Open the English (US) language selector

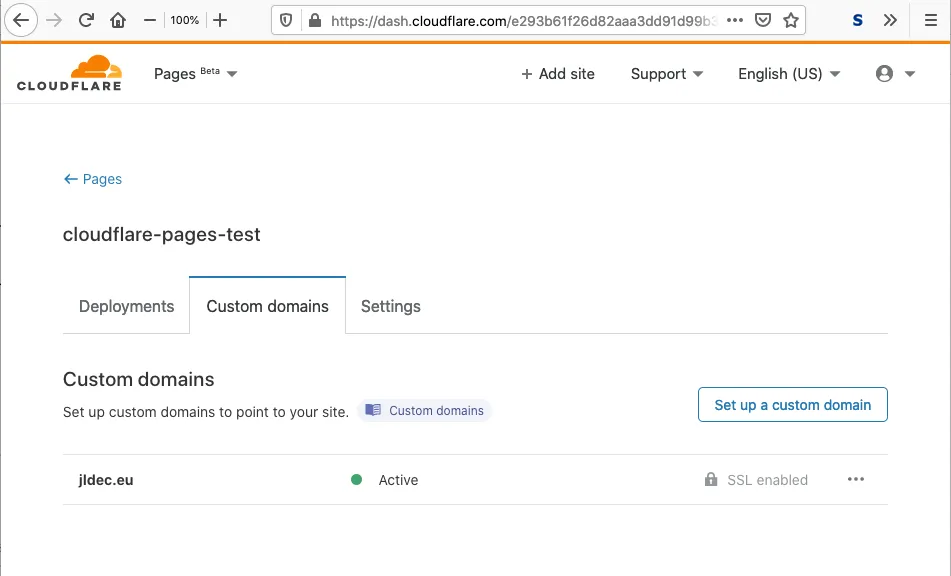[788, 73]
